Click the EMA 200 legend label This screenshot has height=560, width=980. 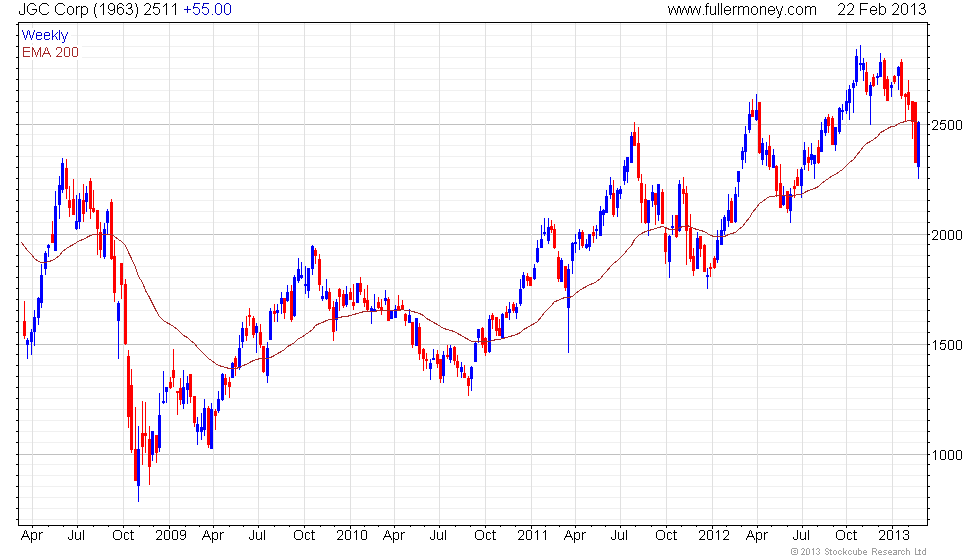coord(50,52)
